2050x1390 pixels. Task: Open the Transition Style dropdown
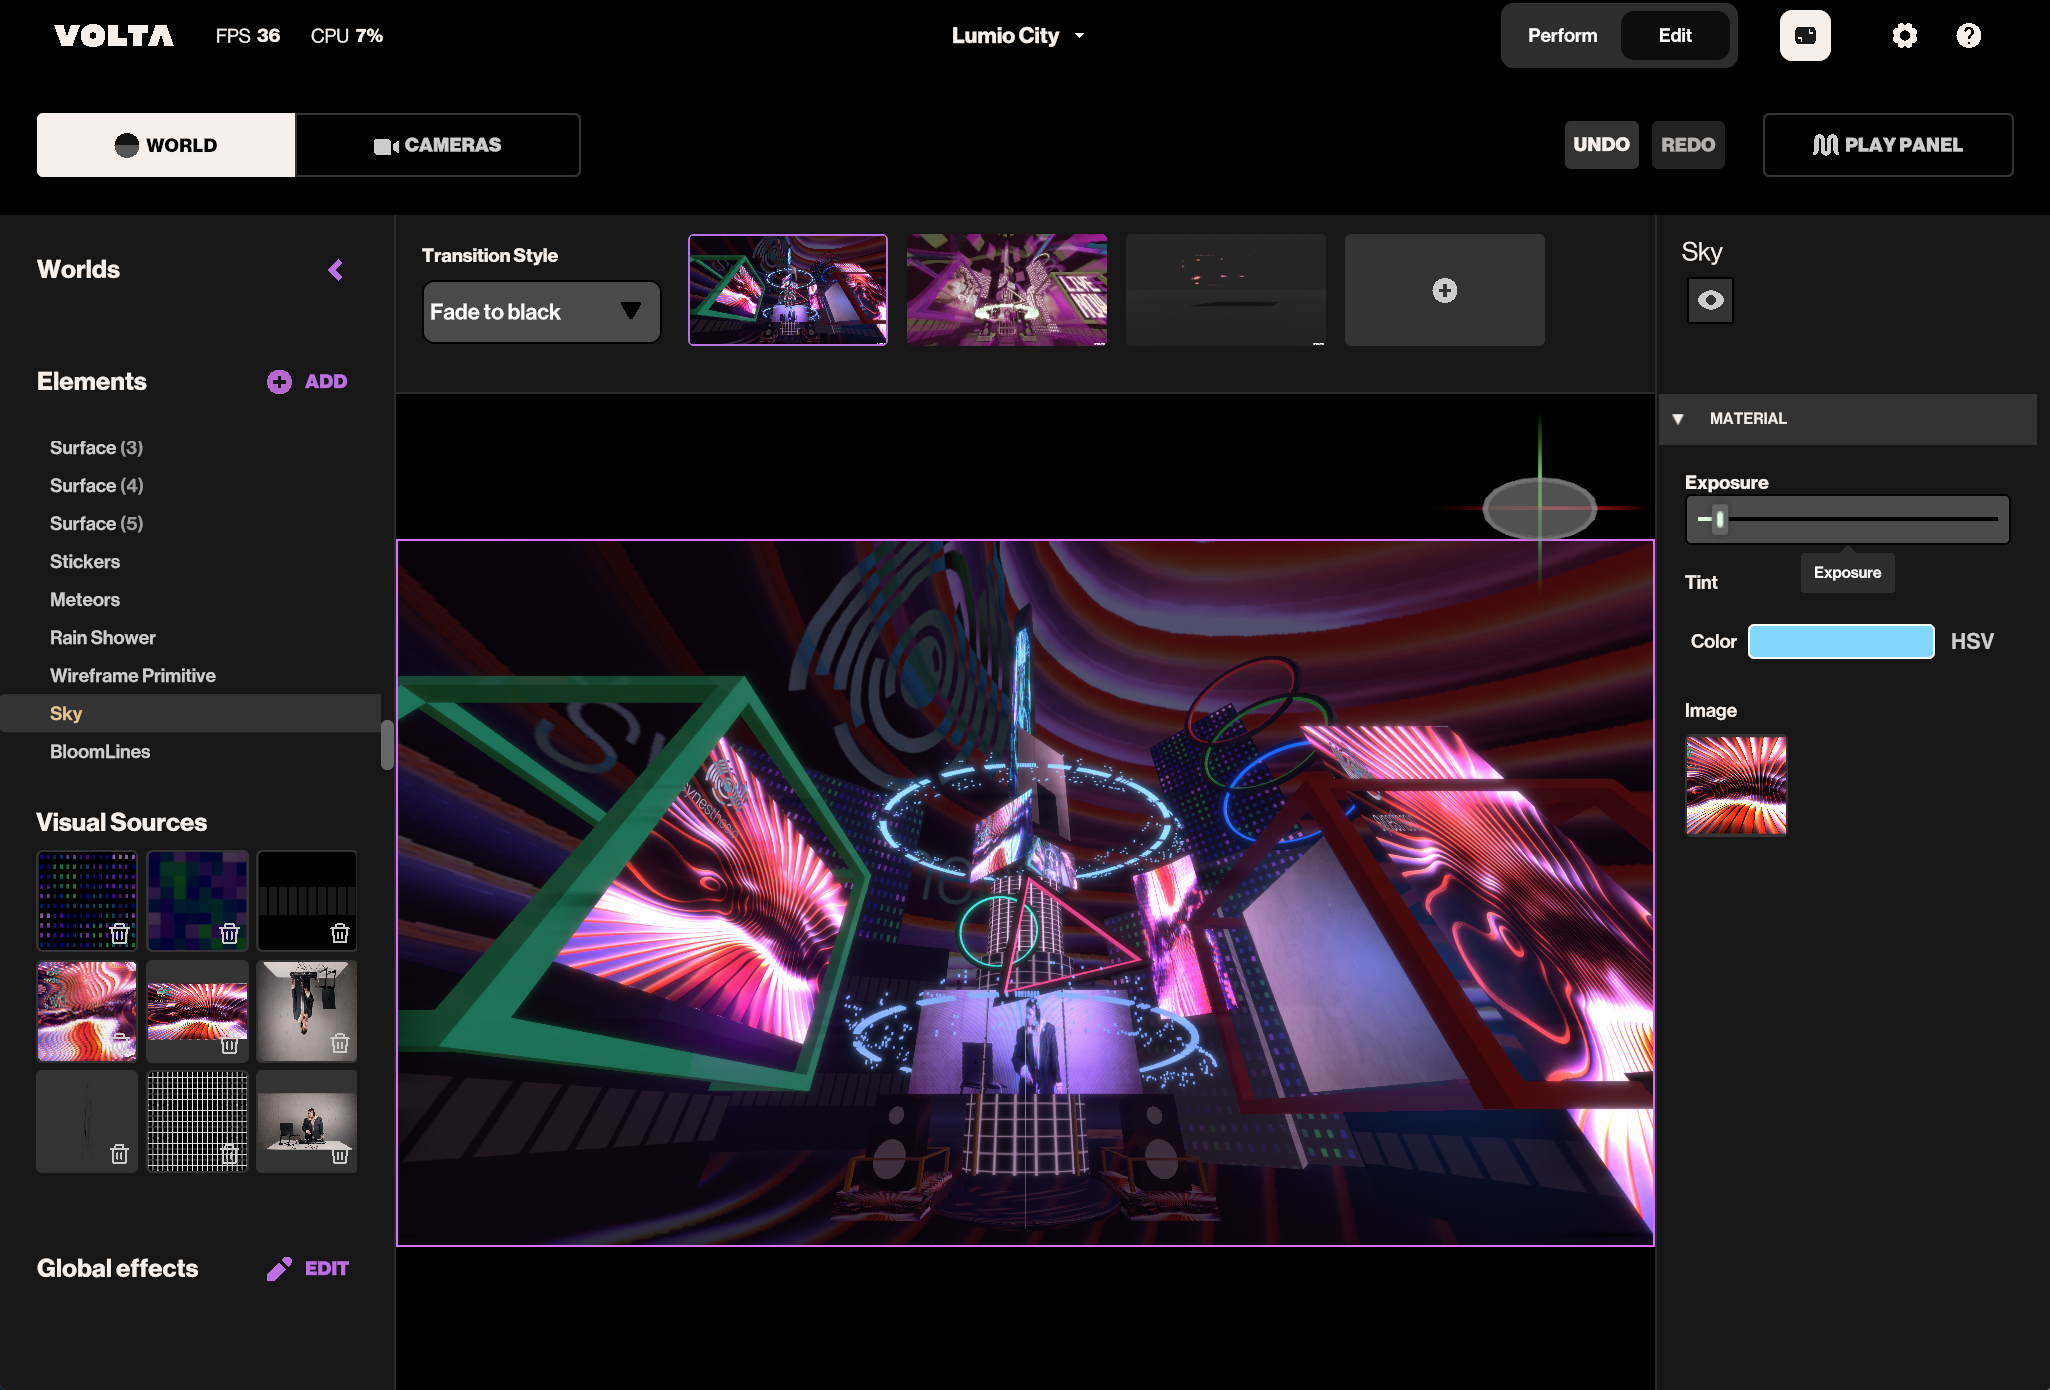541,312
